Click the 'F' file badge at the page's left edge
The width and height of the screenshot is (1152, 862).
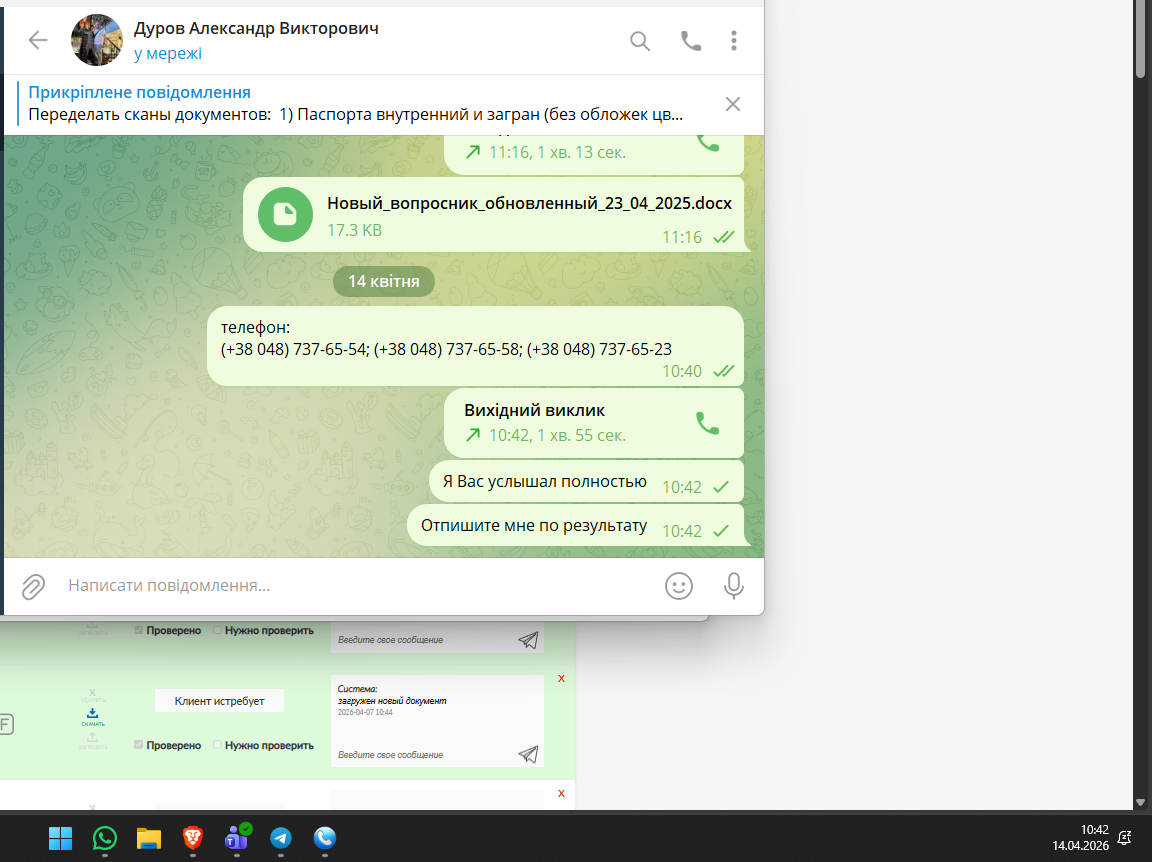pyautogui.click(x=6, y=724)
